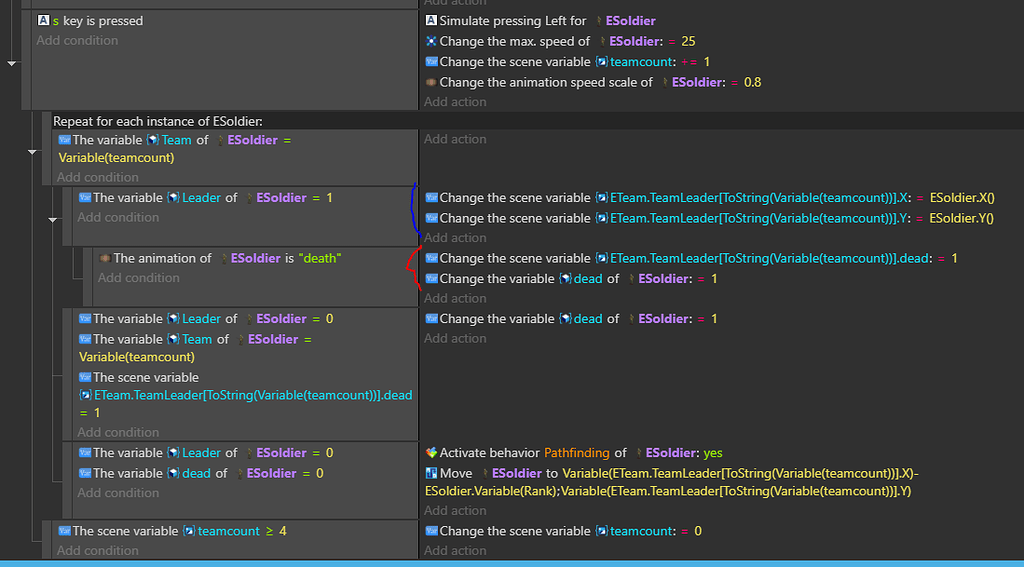Click the Activate behavior action icon
Screen dimensions: 1024x567
point(431,453)
